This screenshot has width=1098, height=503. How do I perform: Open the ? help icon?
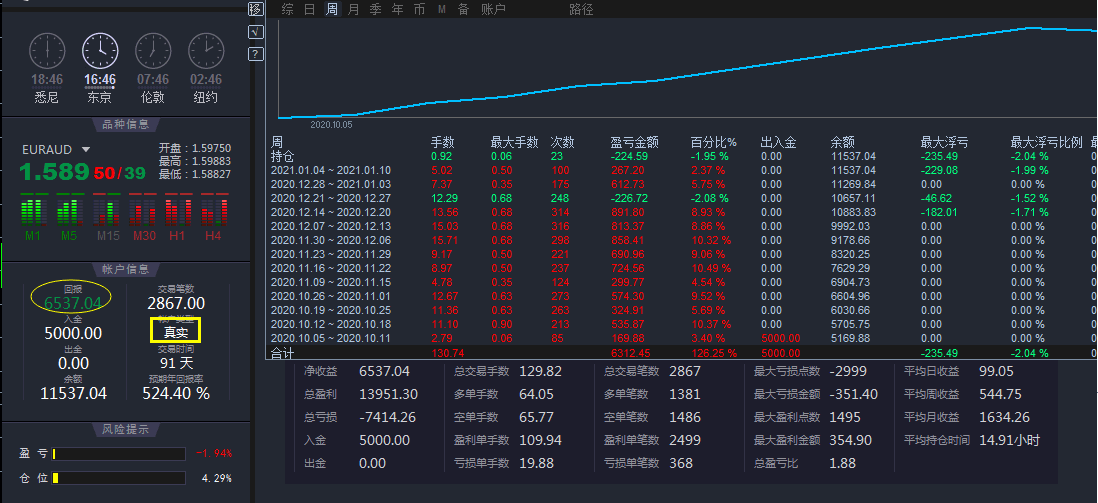(256, 54)
